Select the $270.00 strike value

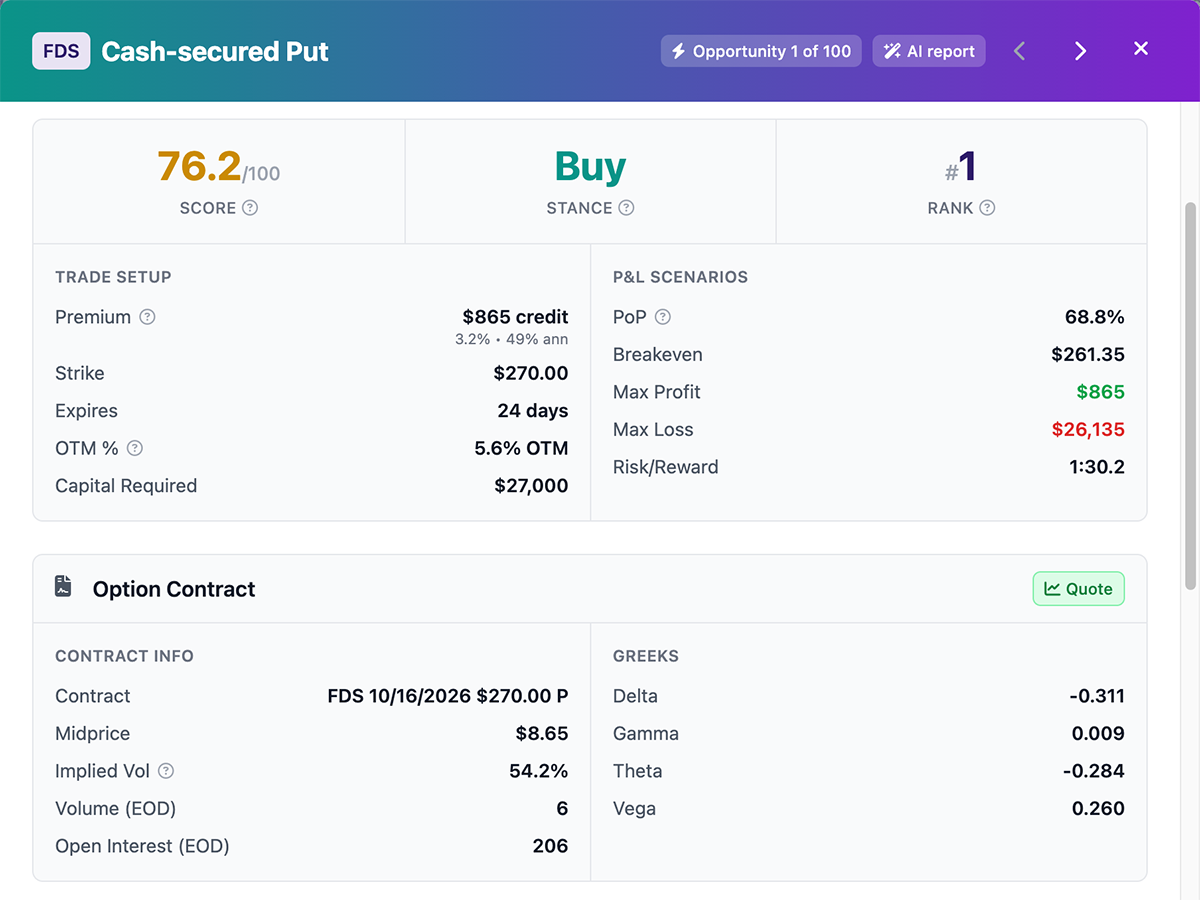(531, 373)
